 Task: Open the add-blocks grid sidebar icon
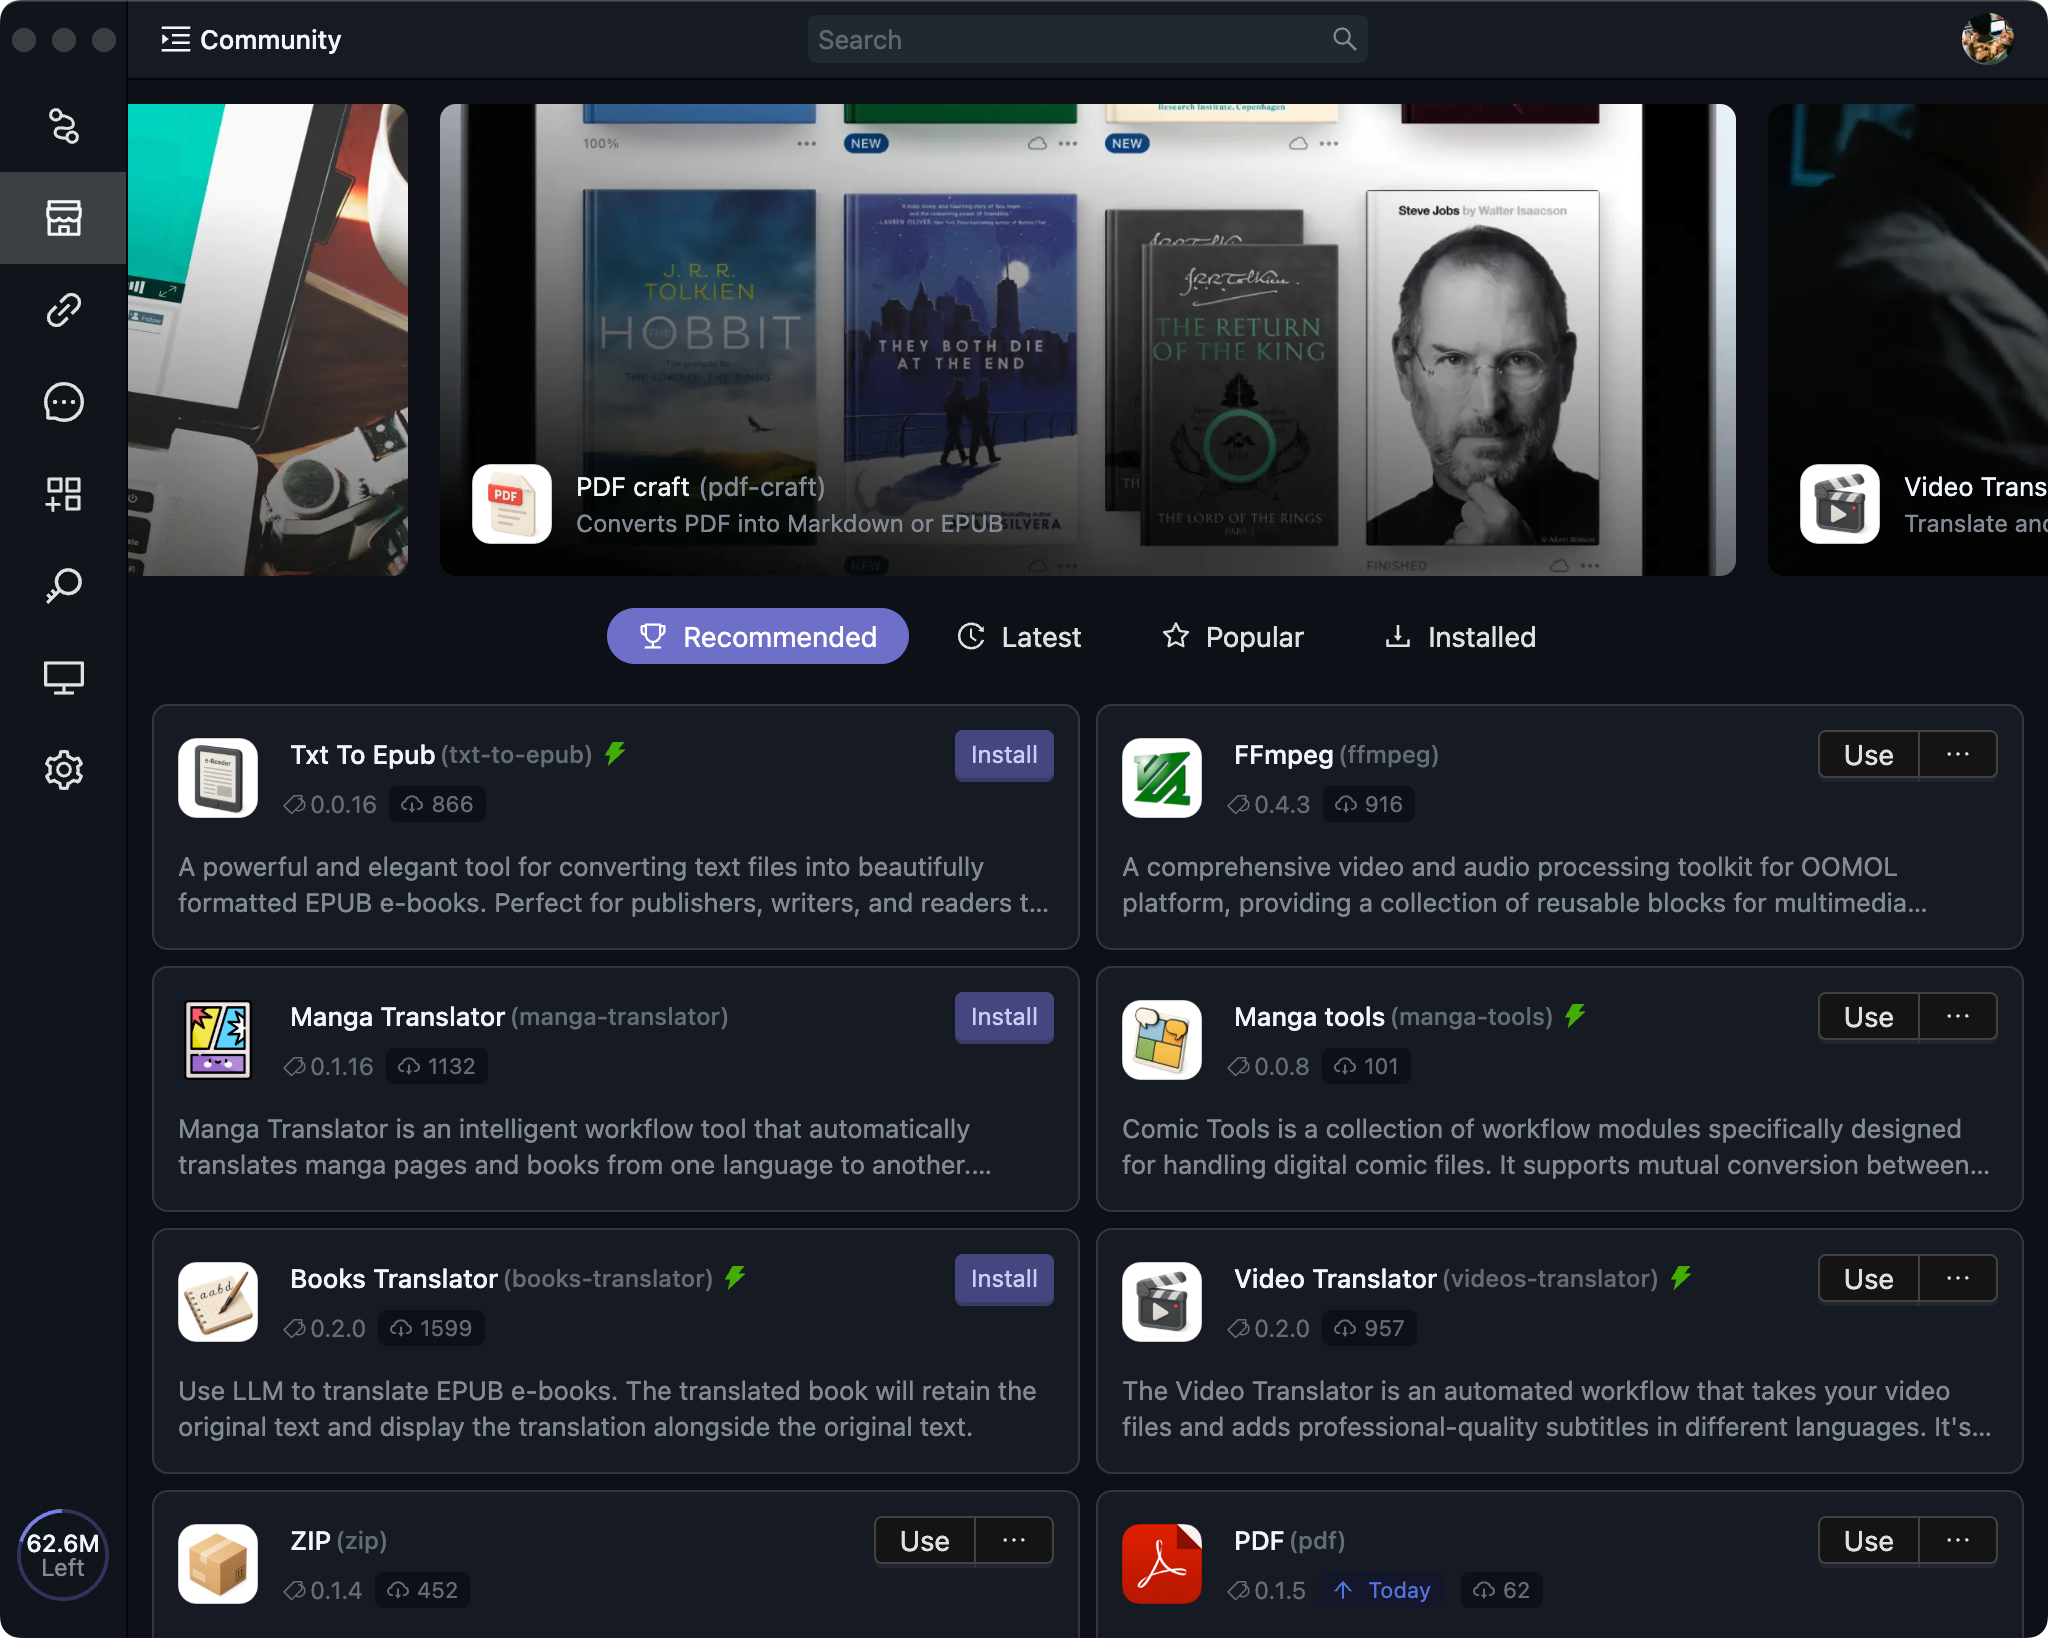point(64,494)
